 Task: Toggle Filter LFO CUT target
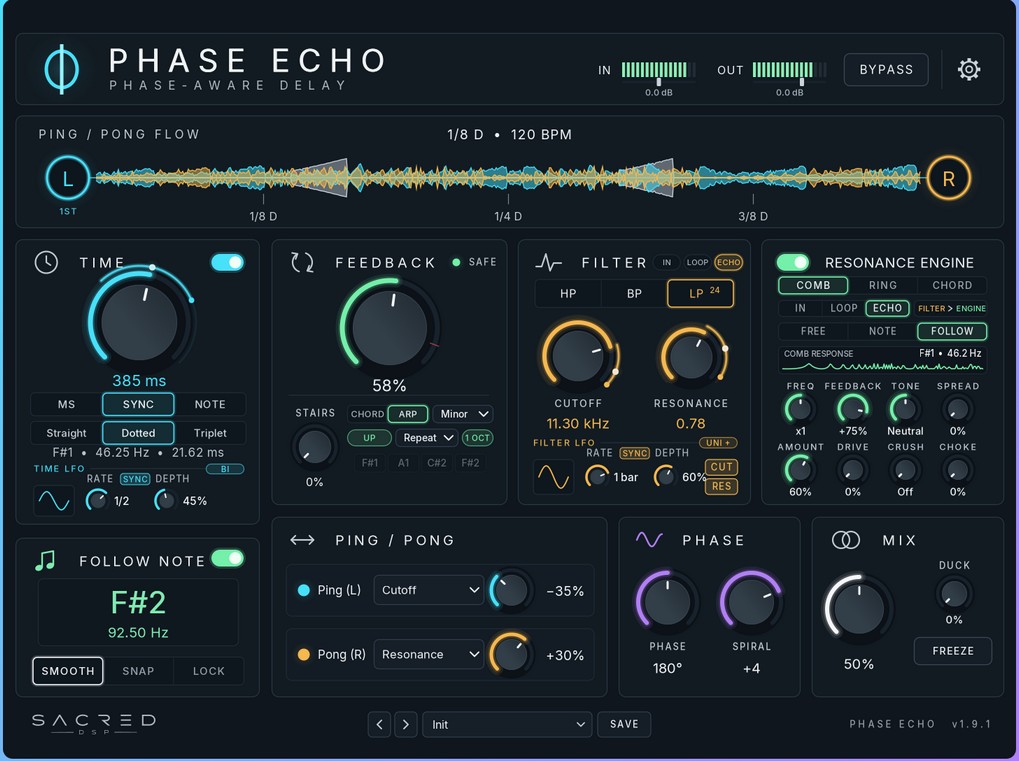[x=721, y=467]
